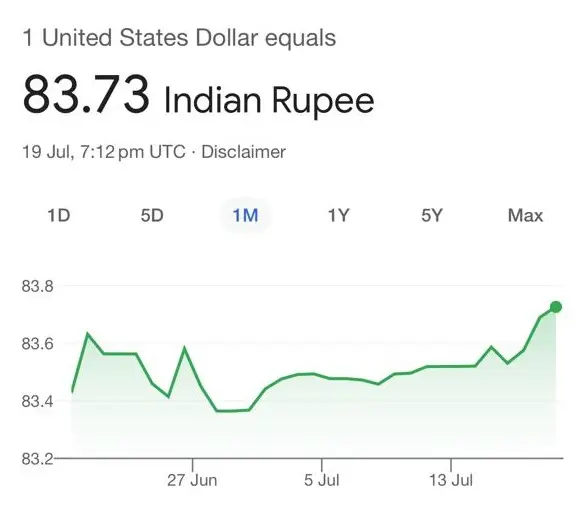576x507 pixels.
Task: Click the lowest flat trough of chart line
Action: click(233, 411)
